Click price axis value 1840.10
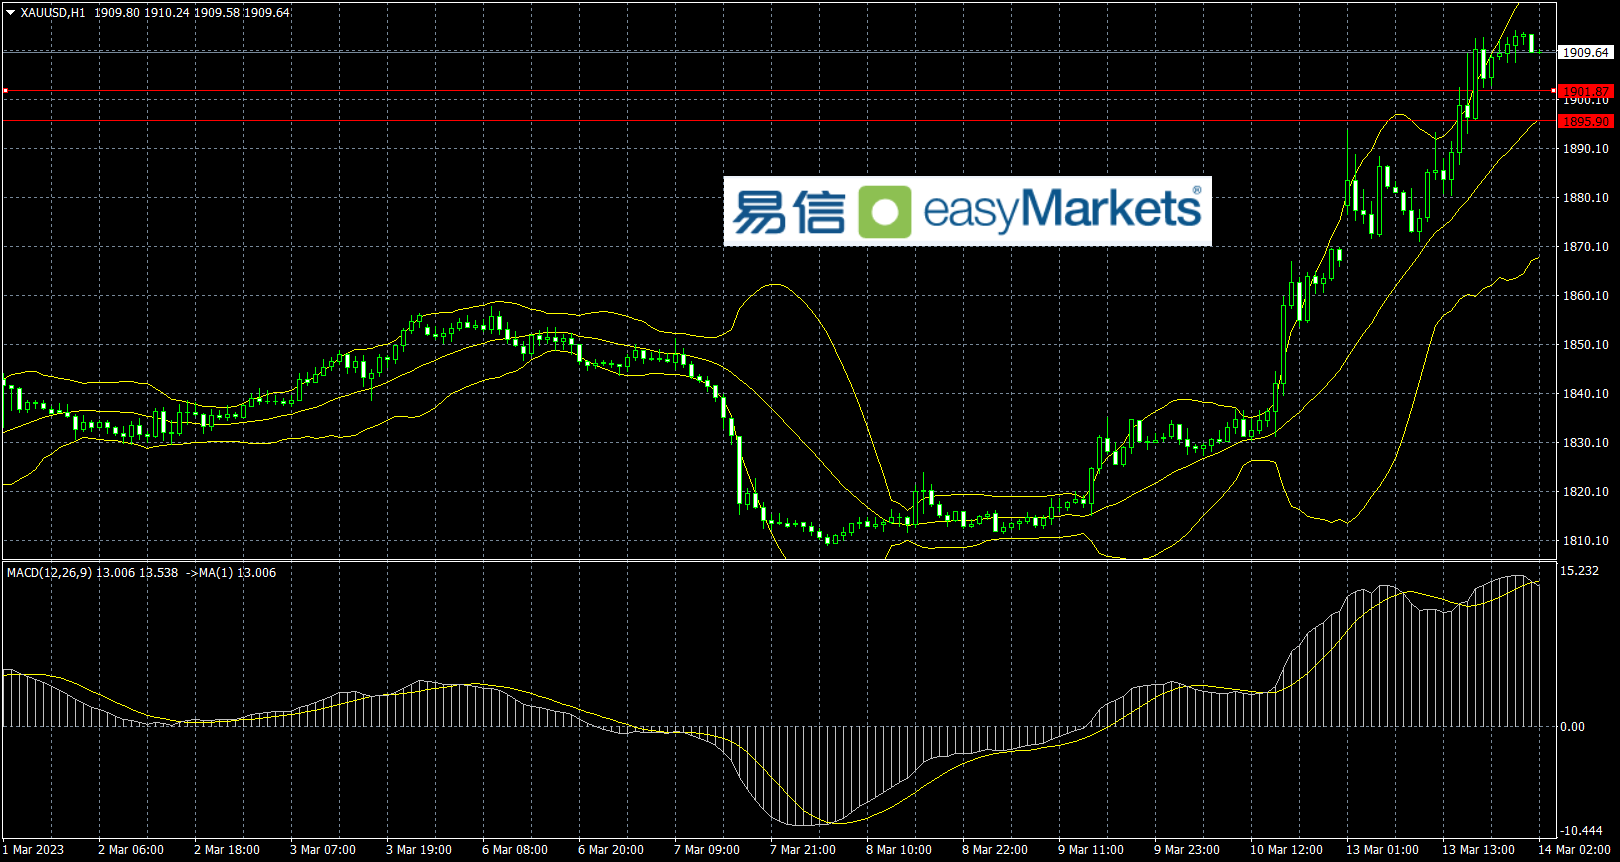The height and width of the screenshot is (862, 1620). click(1586, 394)
